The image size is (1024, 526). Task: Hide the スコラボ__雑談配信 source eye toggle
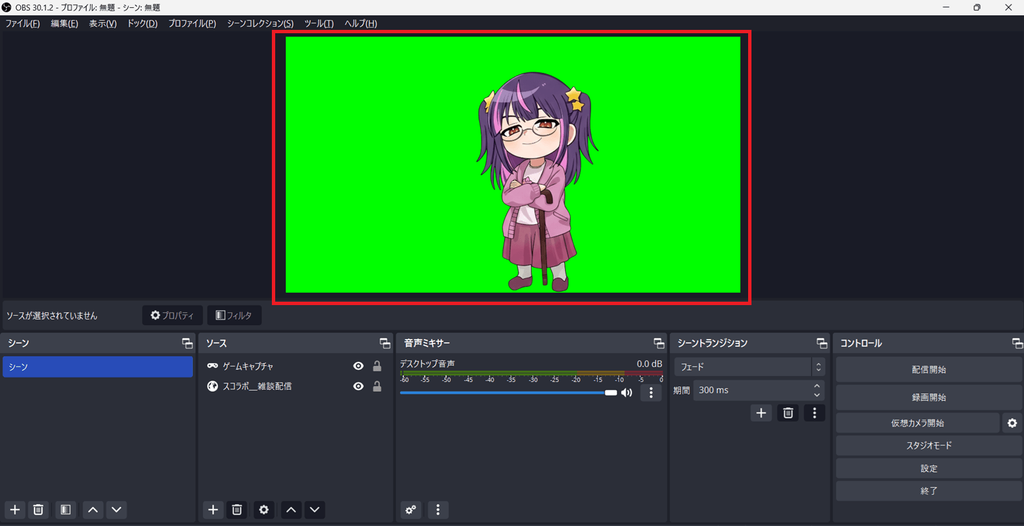(x=358, y=386)
